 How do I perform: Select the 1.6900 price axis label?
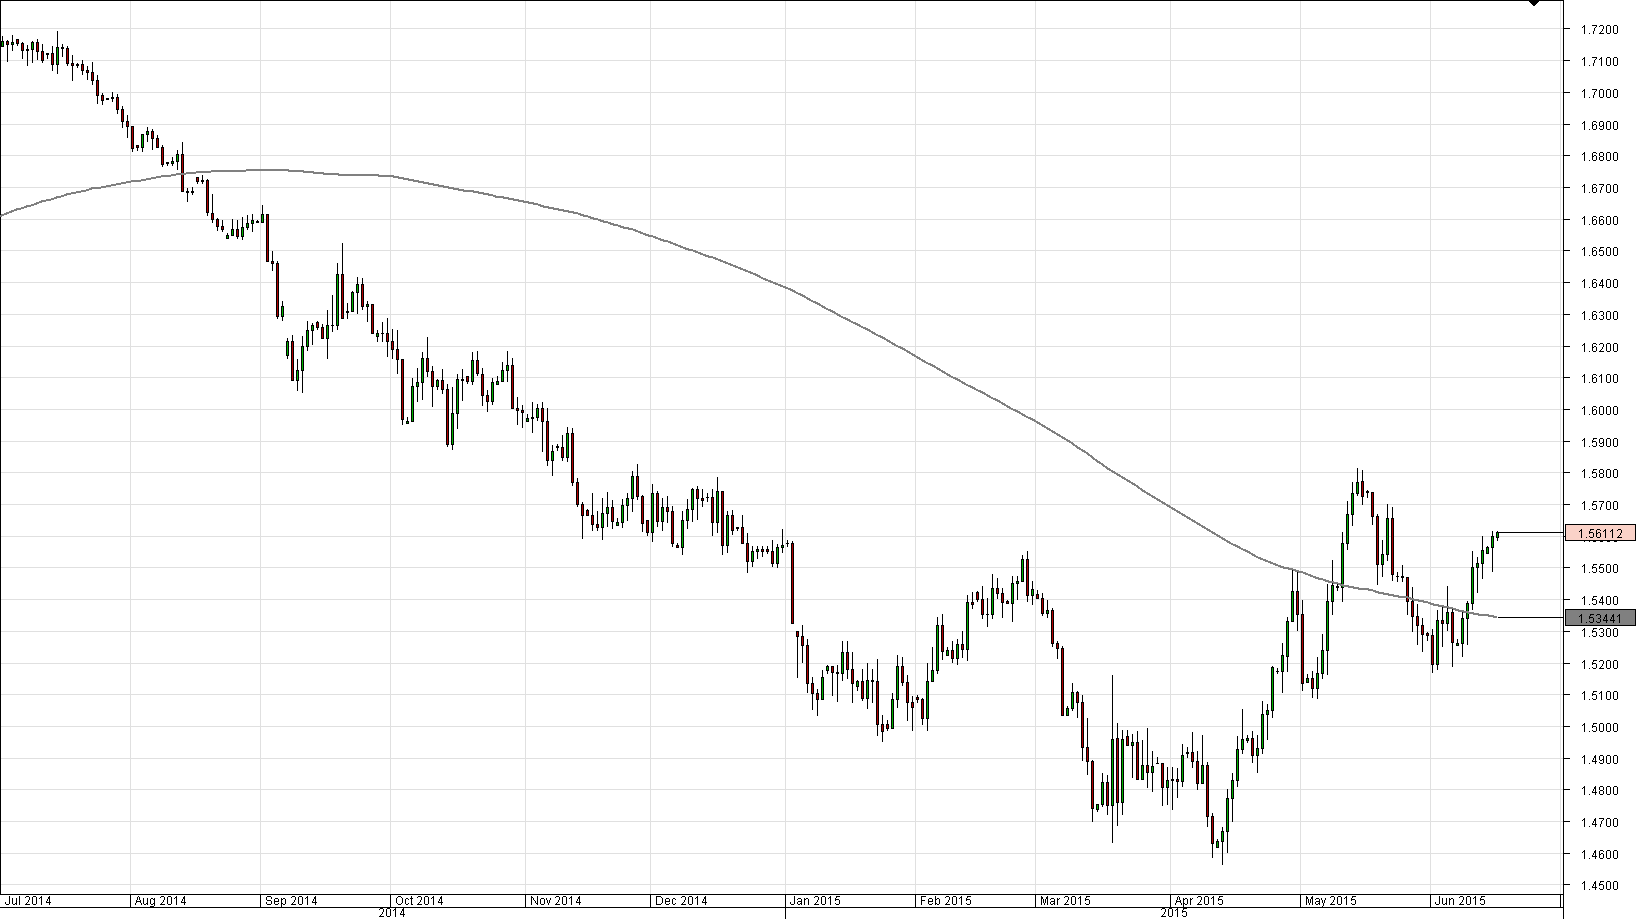point(1599,126)
